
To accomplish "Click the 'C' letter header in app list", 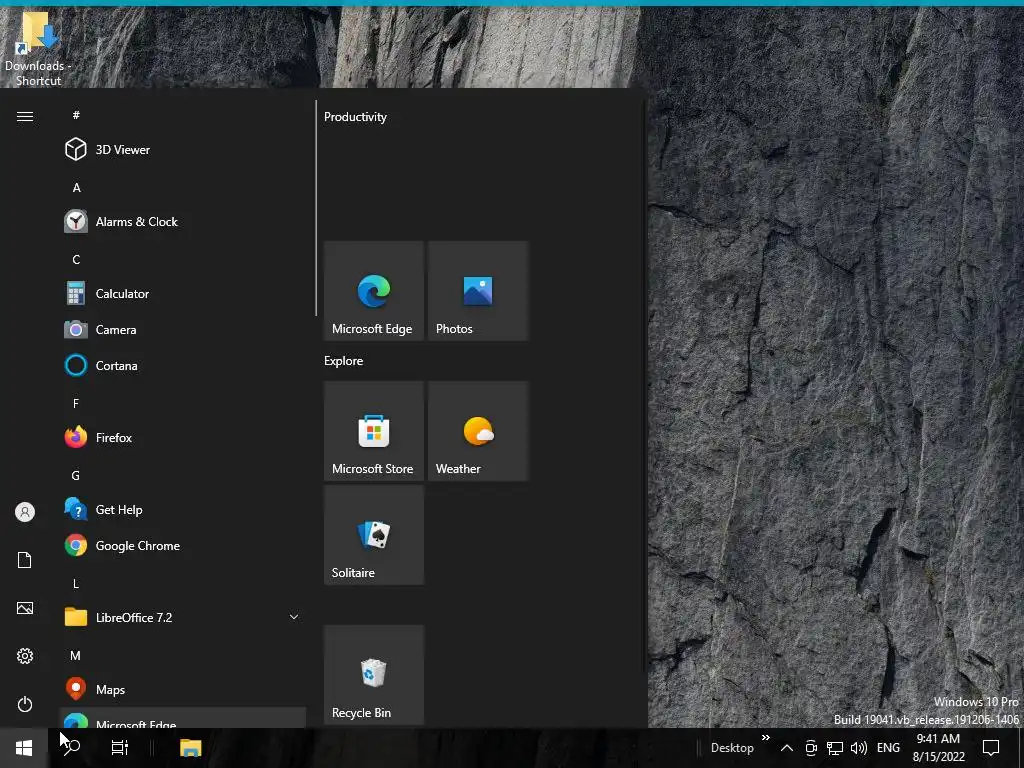I will 76,260.
